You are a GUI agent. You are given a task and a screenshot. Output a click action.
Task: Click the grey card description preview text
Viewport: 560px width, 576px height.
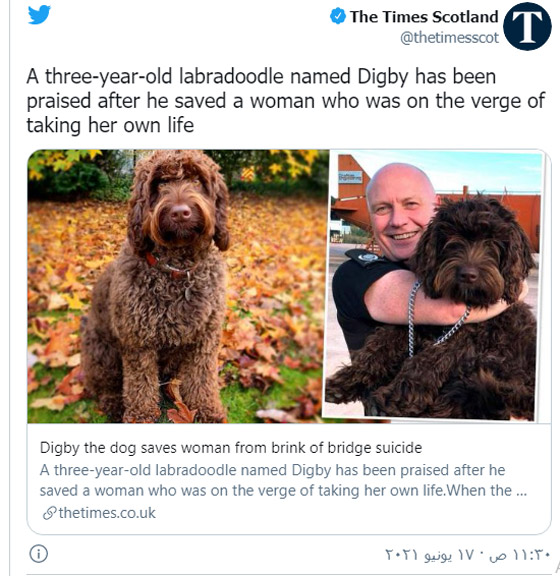[283, 480]
